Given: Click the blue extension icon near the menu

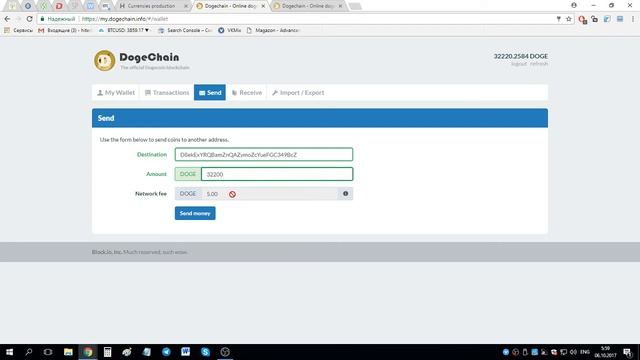Looking at the screenshot, I should tap(620, 19).
